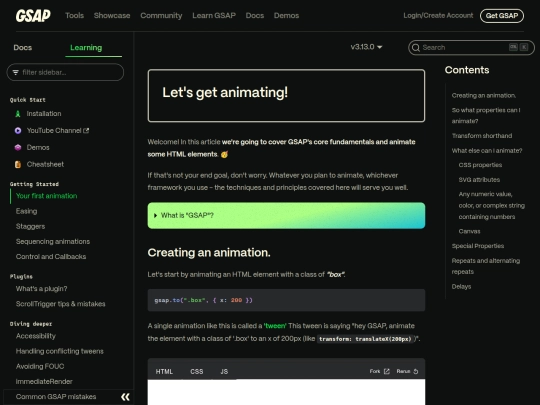Click the external link icon beside YouTube Channel
Viewport: 540px width, 405px height.
86,131
